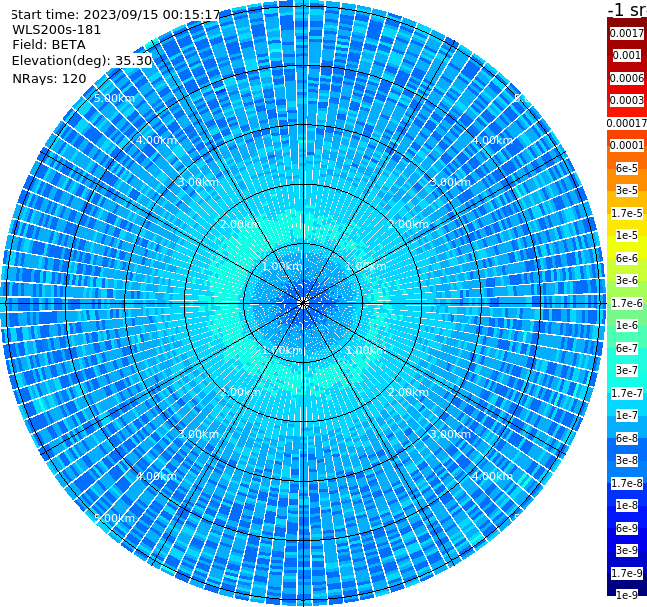Select the upper-left 1.00km range label
Screen dimensions: 647x607
pos(283,266)
